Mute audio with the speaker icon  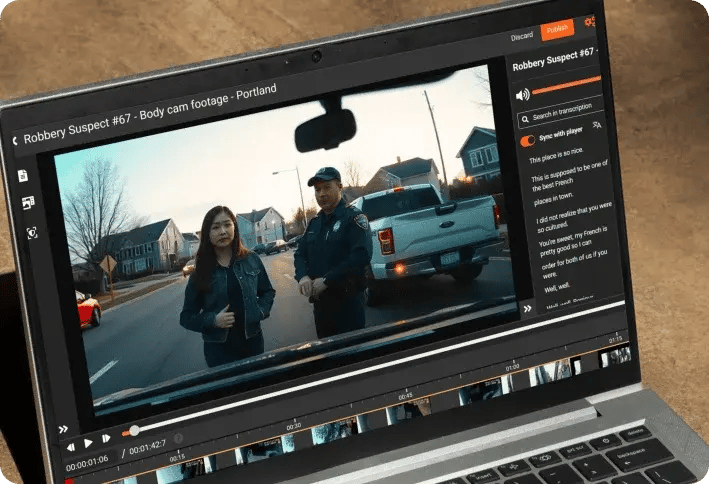tap(522, 95)
